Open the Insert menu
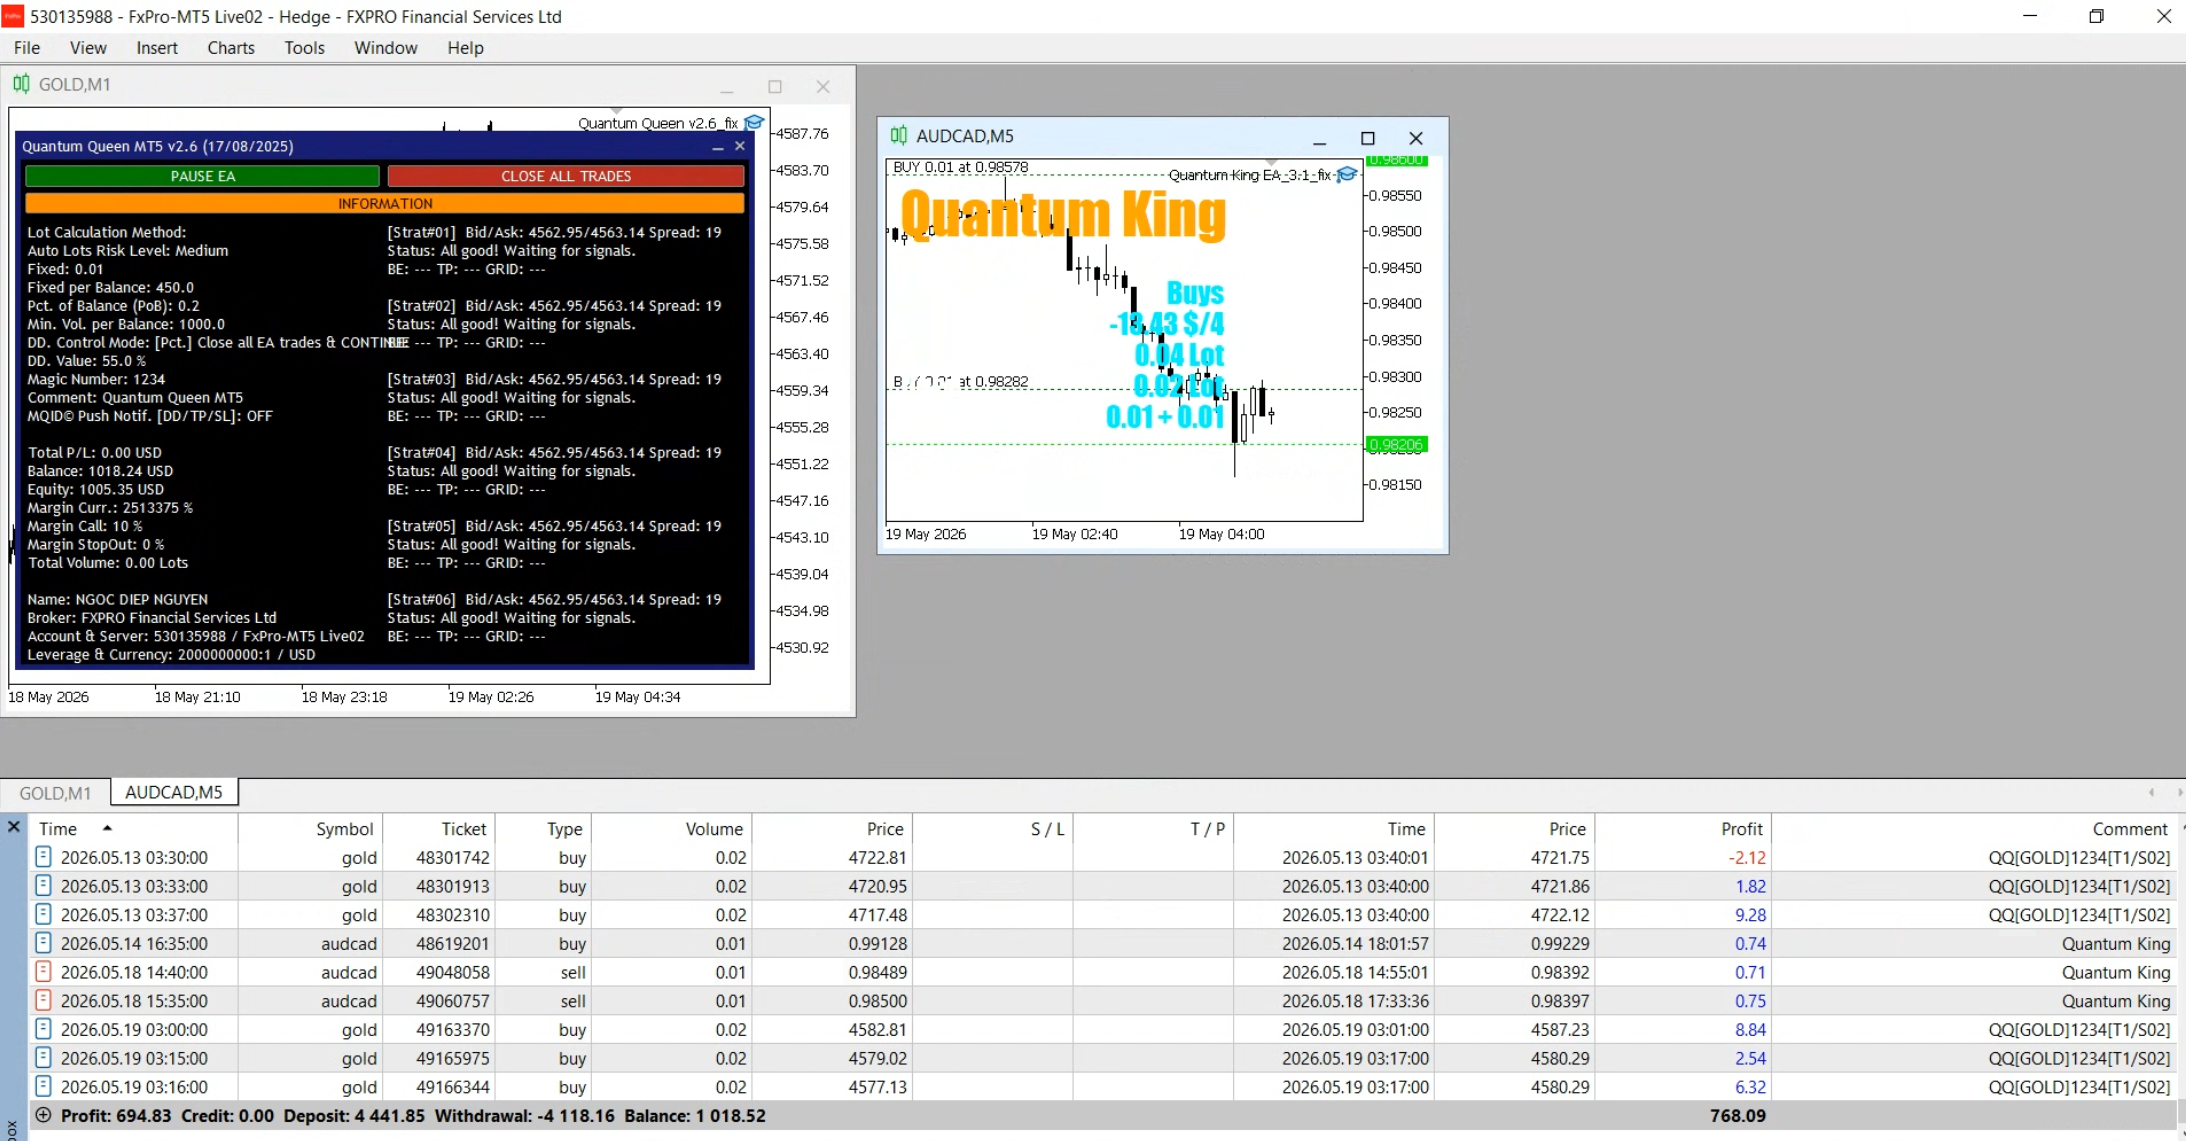Image resolution: width=2186 pixels, height=1141 pixels. point(157,48)
